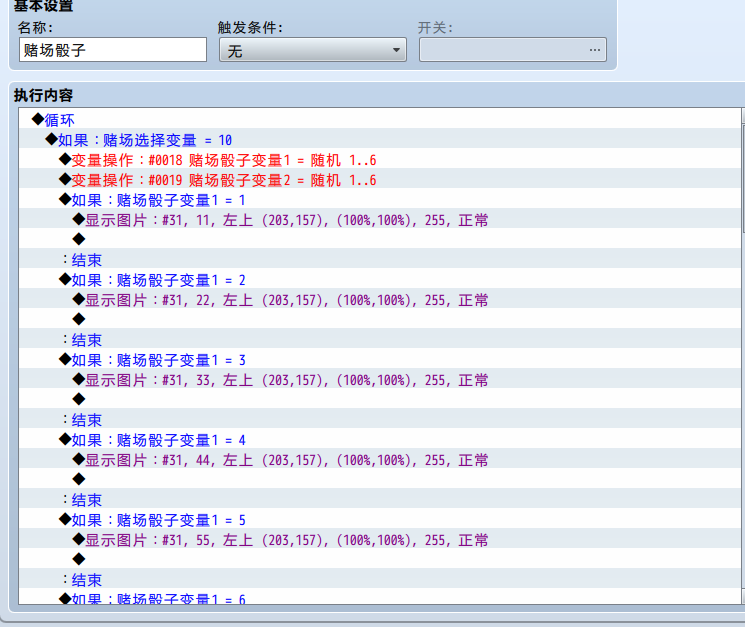The width and height of the screenshot is (745, 627).
Task: Select the empty line below 显示图片 #31, 22
Action: click(x=380, y=319)
